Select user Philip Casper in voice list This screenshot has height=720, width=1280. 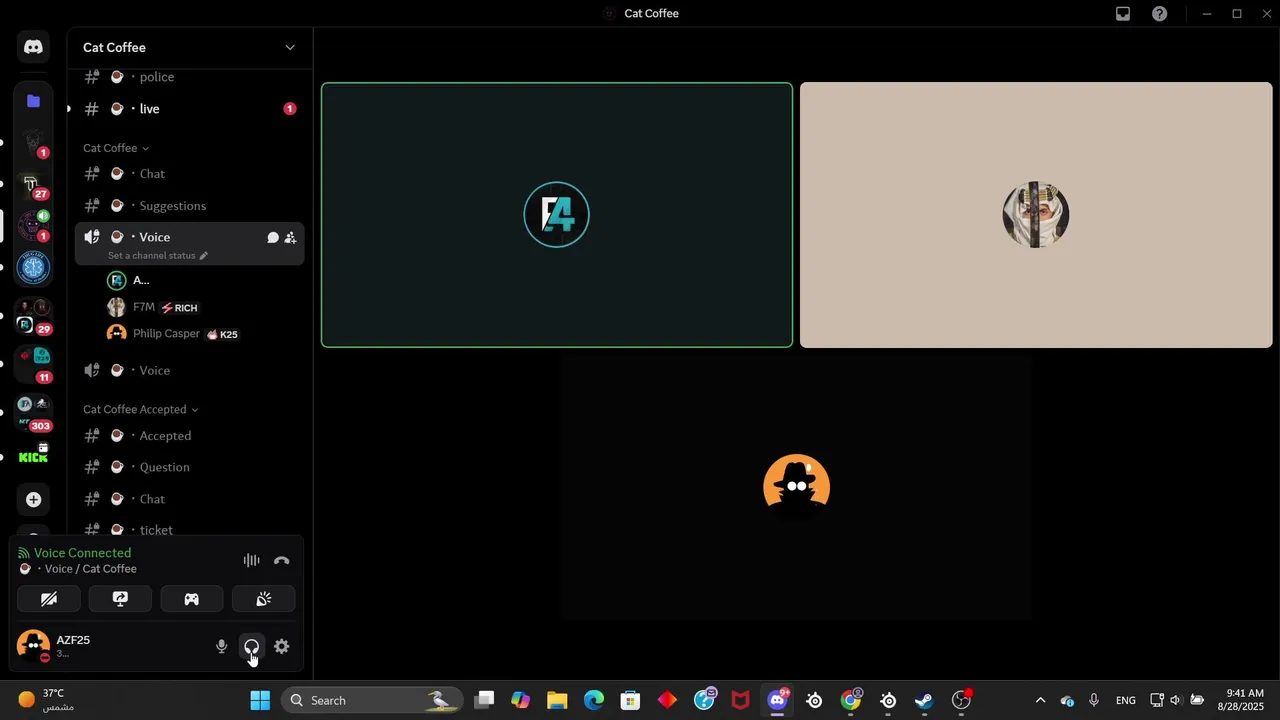tap(203, 334)
